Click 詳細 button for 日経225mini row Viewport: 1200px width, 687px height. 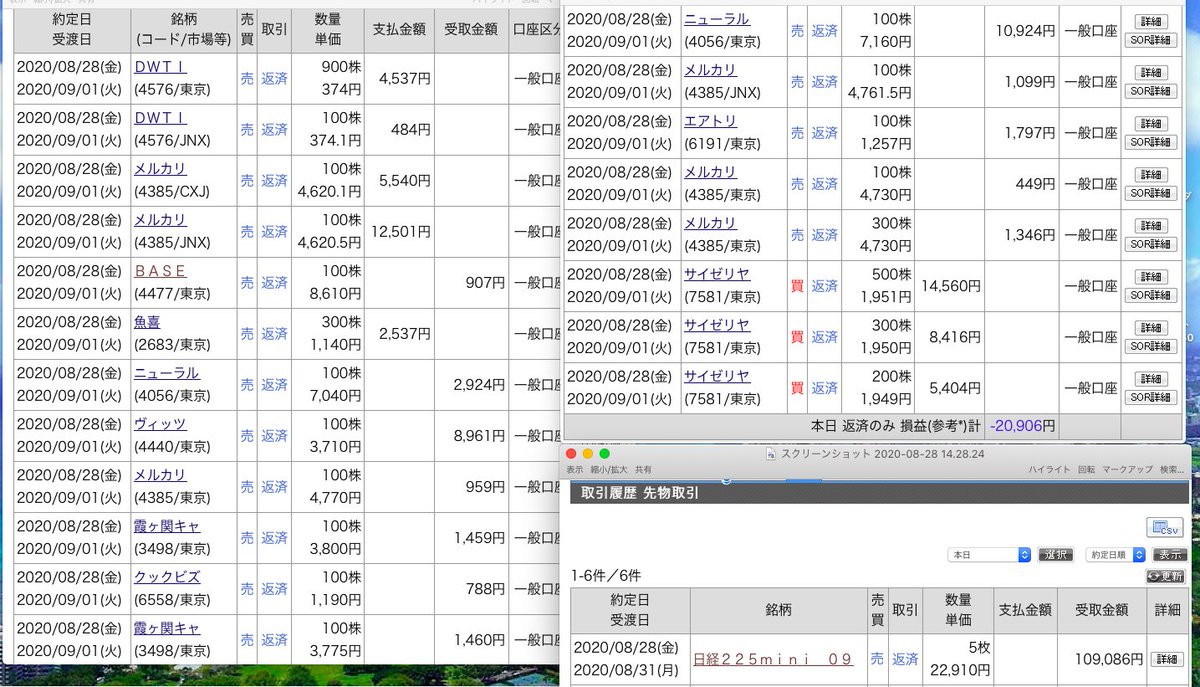click(x=1166, y=659)
